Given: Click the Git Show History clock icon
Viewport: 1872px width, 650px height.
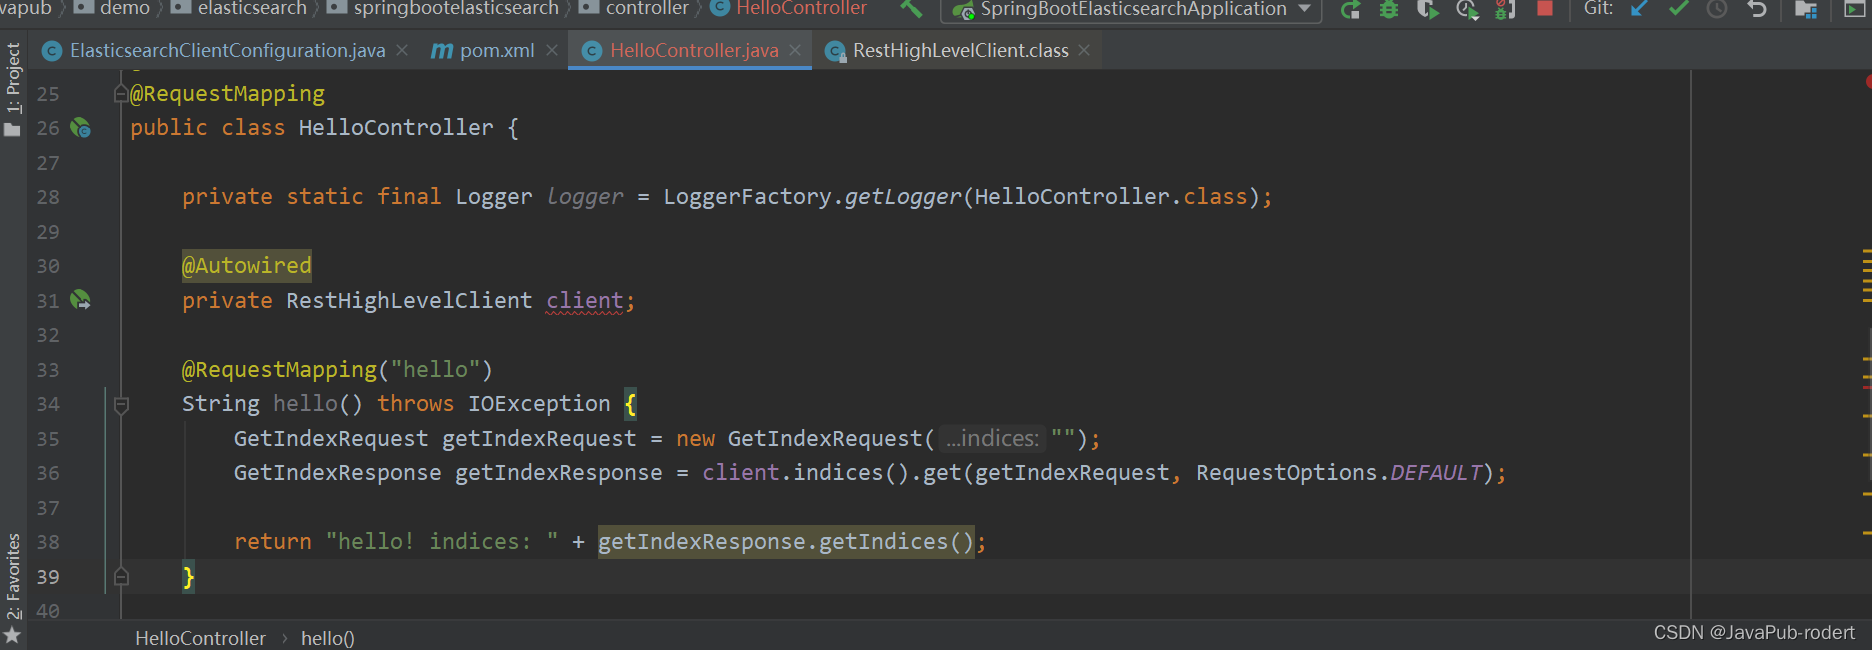Looking at the screenshot, I should pyautogui.click(x=1717, y=10).
